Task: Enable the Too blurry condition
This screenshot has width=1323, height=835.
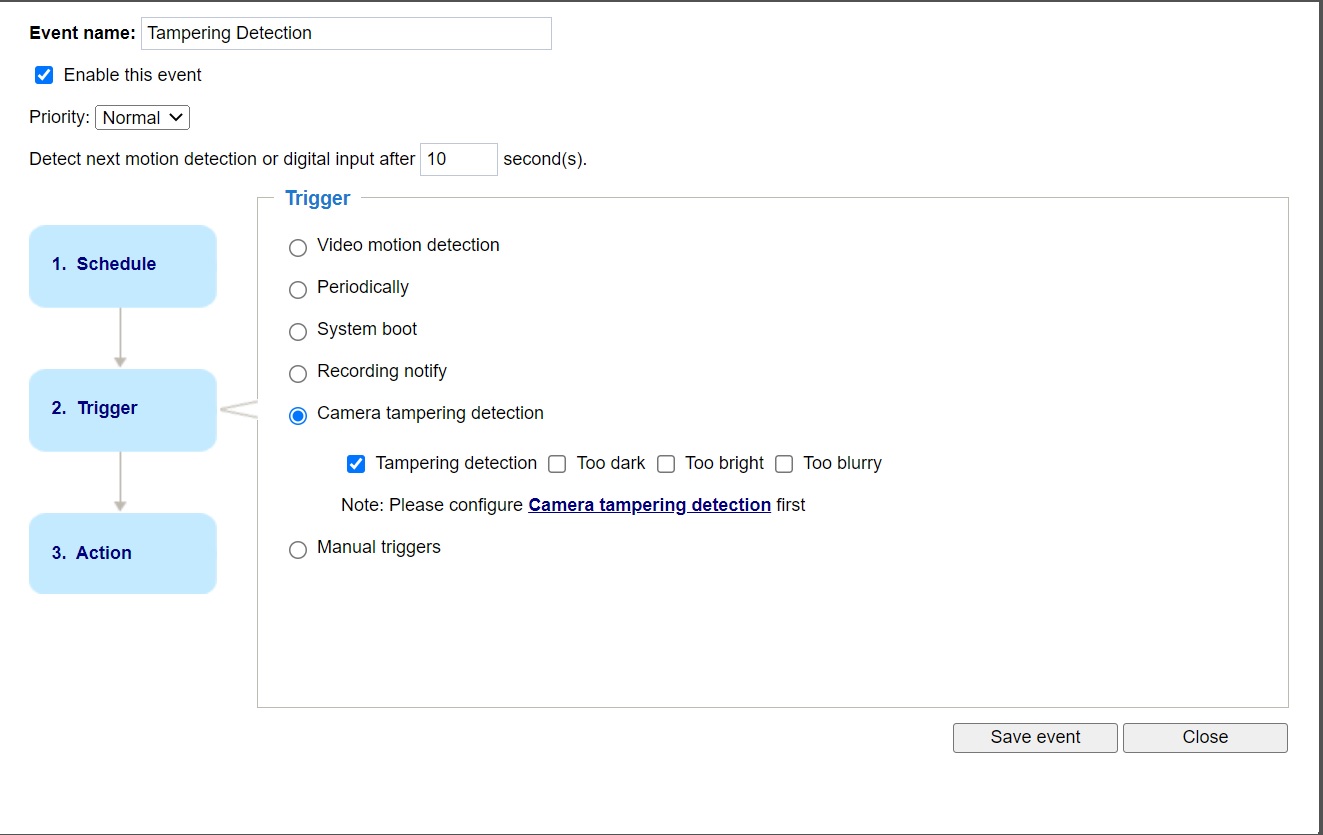Action: [x=784, y=463]
